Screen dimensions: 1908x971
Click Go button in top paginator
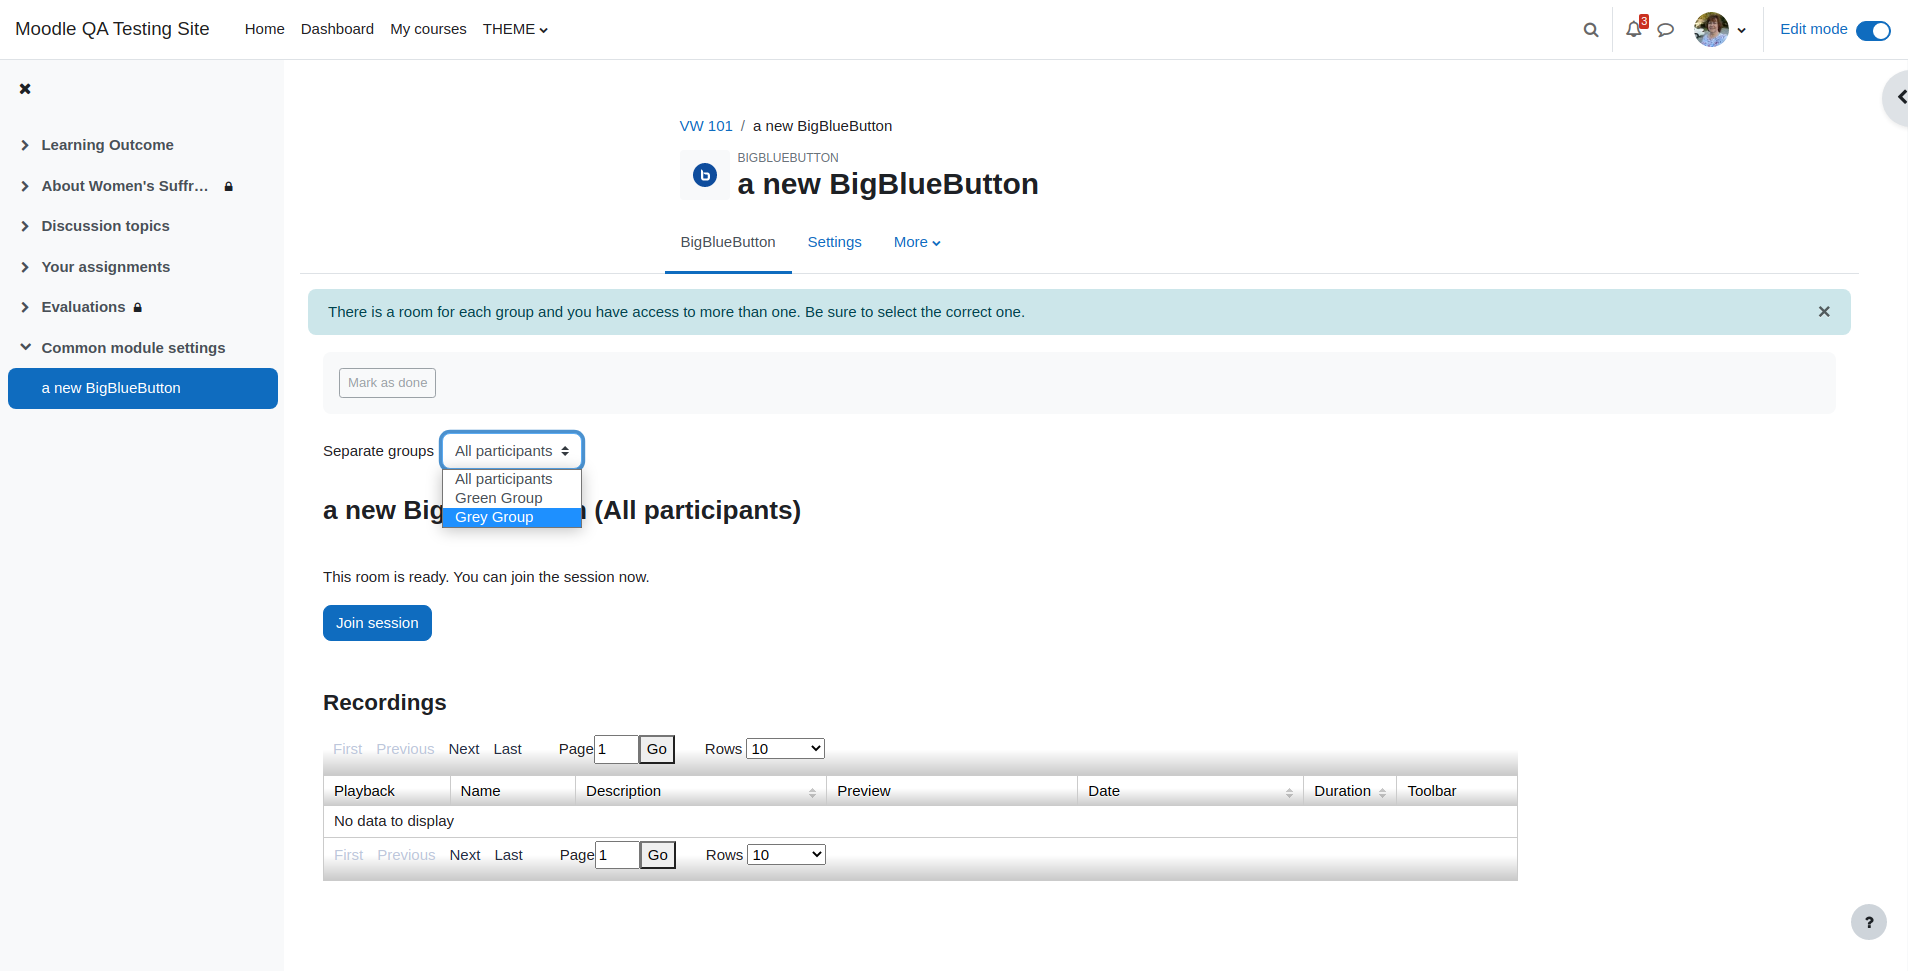pyautogui.click(x=656, y=749)
